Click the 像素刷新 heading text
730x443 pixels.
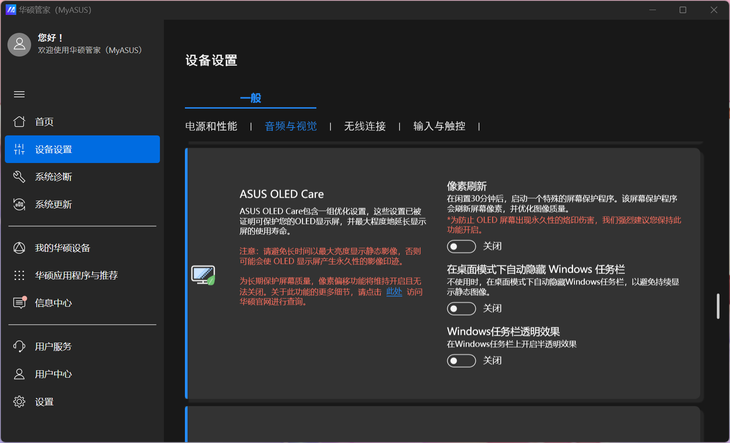[x=467, y=186]
